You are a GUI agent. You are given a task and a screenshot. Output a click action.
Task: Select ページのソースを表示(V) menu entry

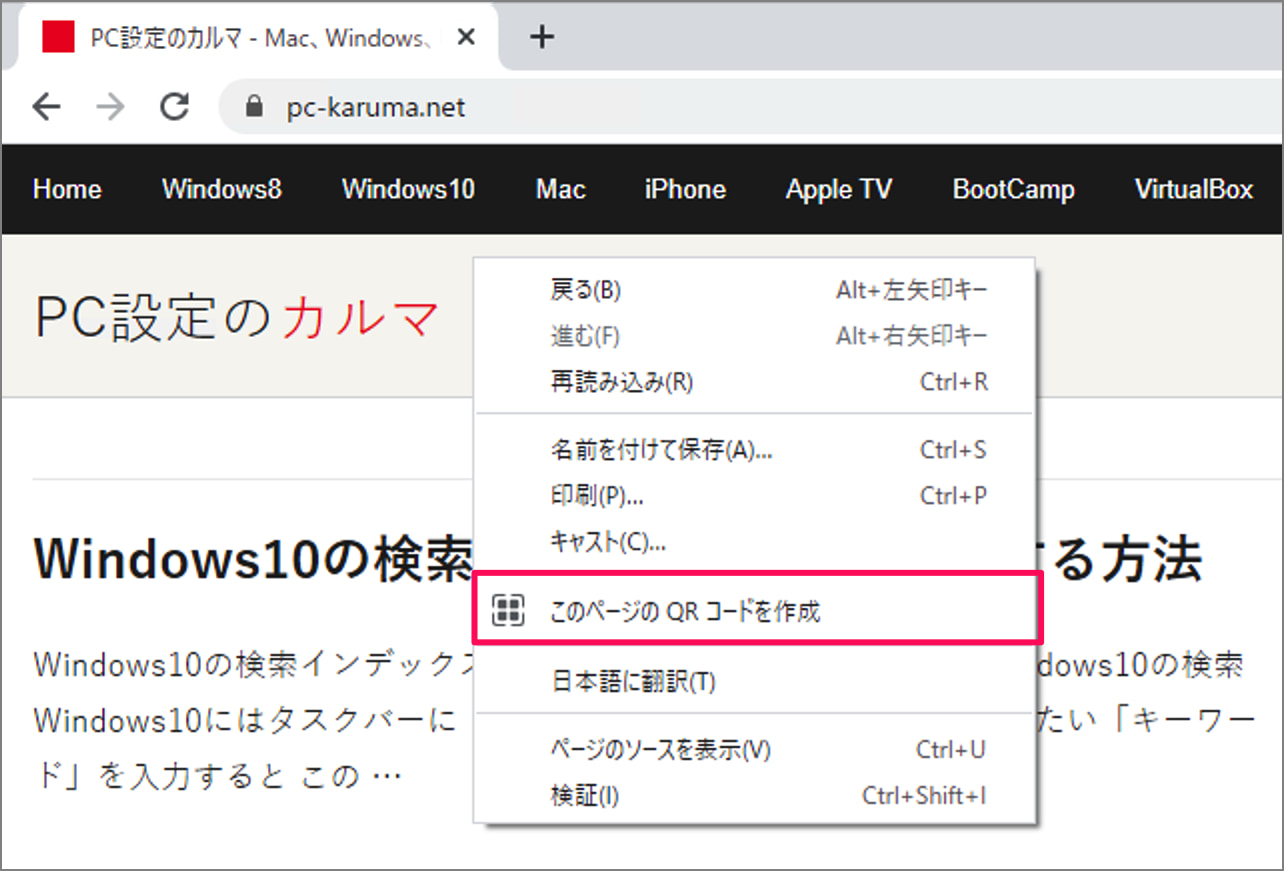tap(660, 750)
